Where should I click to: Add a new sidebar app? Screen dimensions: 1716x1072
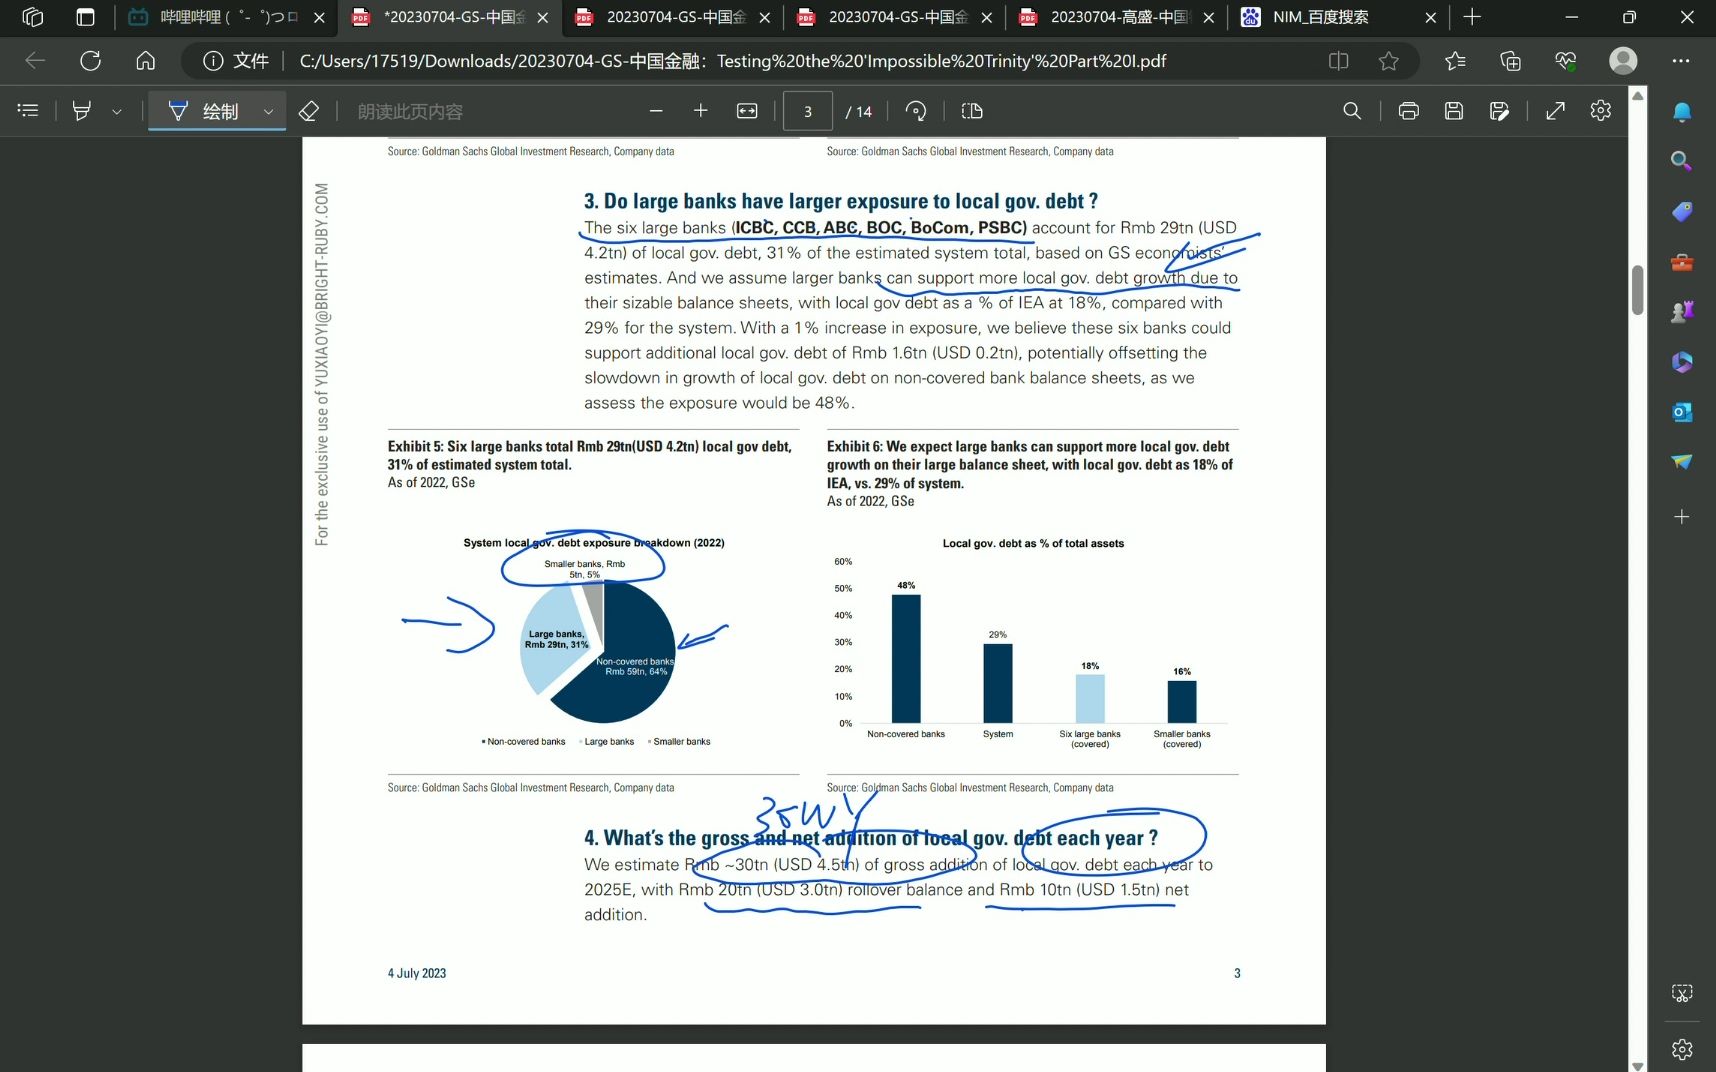click(1682, 517)
